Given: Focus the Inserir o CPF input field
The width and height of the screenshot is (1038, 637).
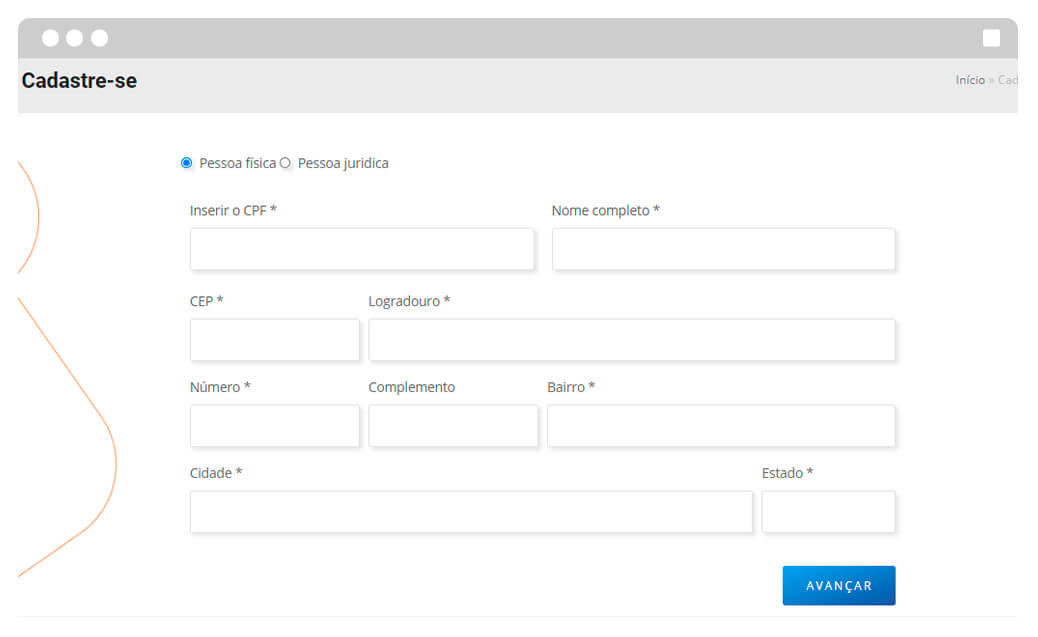Looking at the screenshot, I should (x=362, y=249).
